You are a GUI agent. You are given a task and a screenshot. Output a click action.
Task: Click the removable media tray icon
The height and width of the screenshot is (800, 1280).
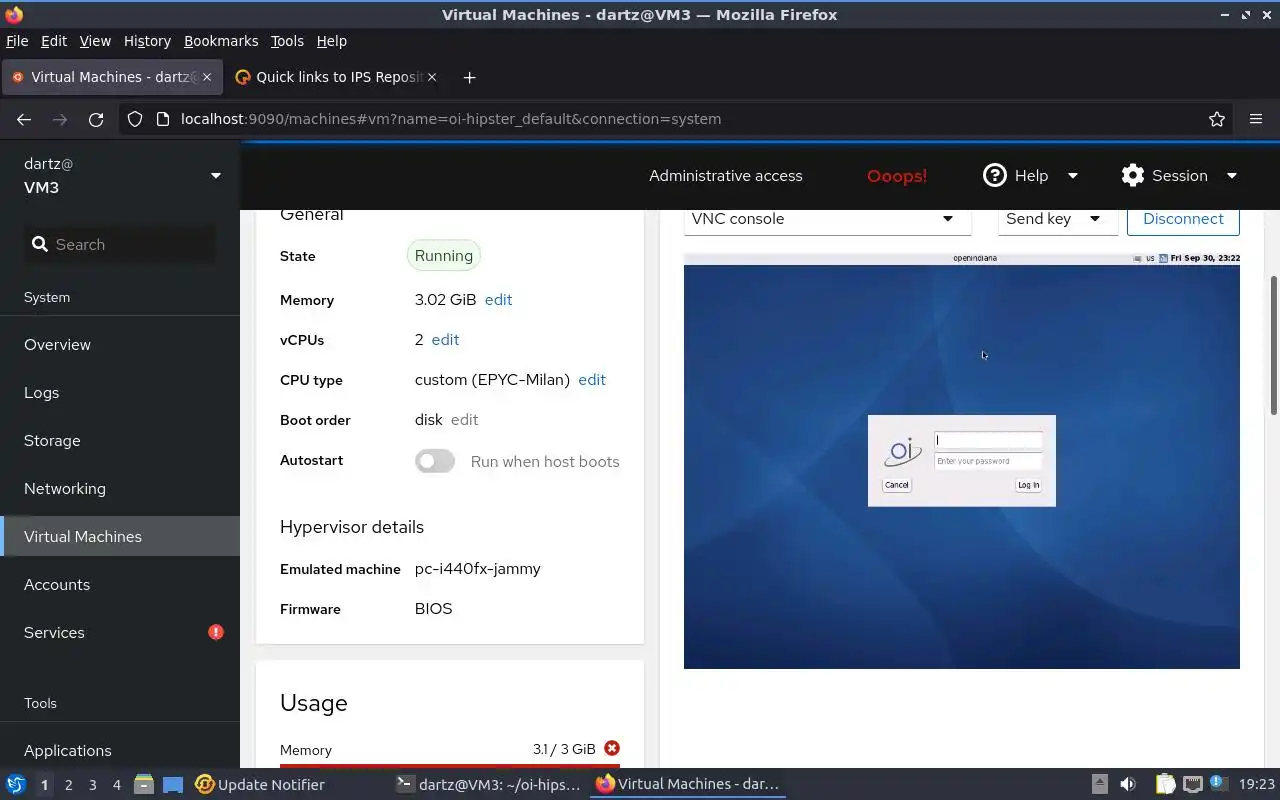(x=1099, y=784)
